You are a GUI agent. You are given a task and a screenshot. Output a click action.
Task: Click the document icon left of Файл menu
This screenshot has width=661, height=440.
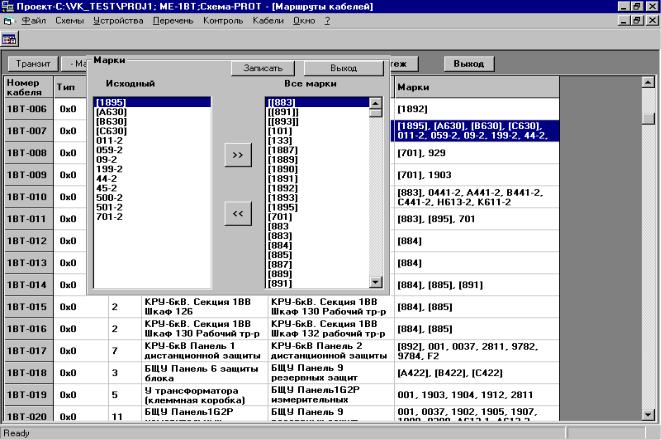(8, 20)
